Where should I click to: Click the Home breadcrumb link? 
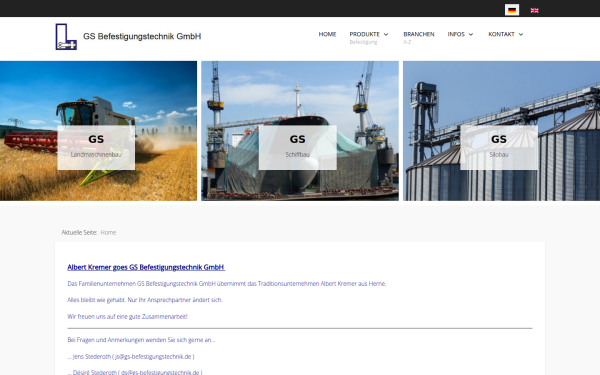pyautogui.click(x=108, y=232)
